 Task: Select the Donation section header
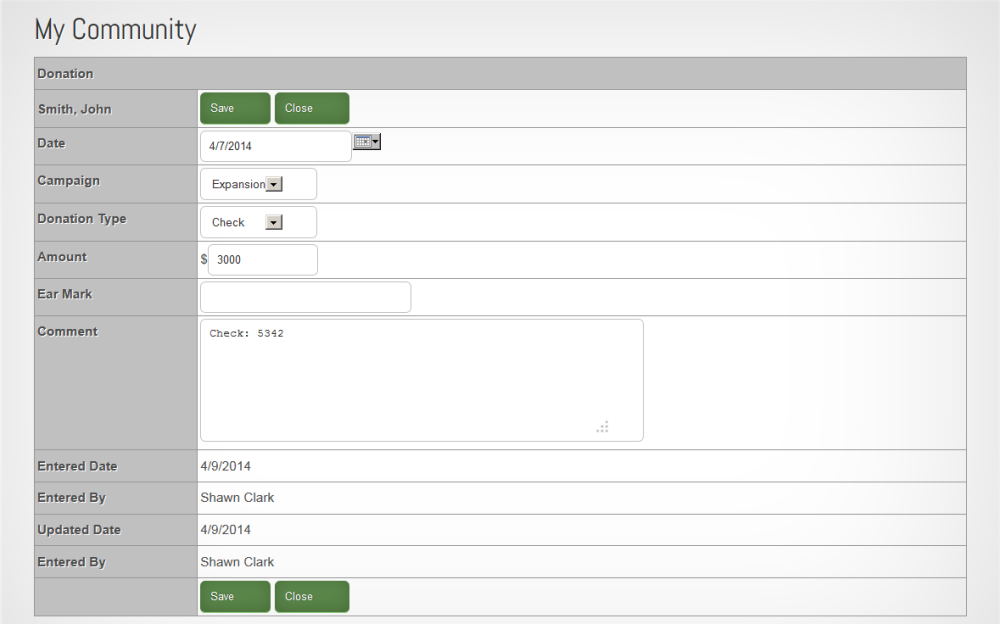click(x=65, y=74)
